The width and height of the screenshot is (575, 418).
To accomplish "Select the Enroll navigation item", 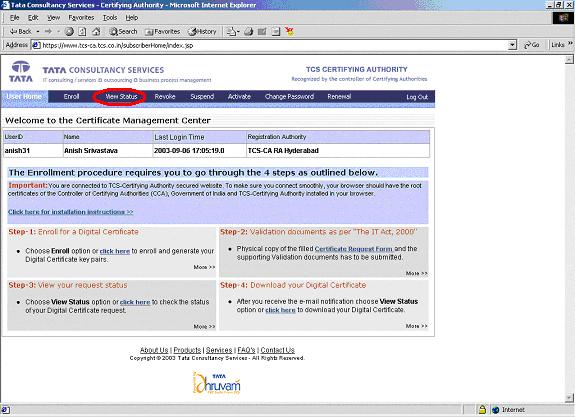I will click(x=72, y=97).
